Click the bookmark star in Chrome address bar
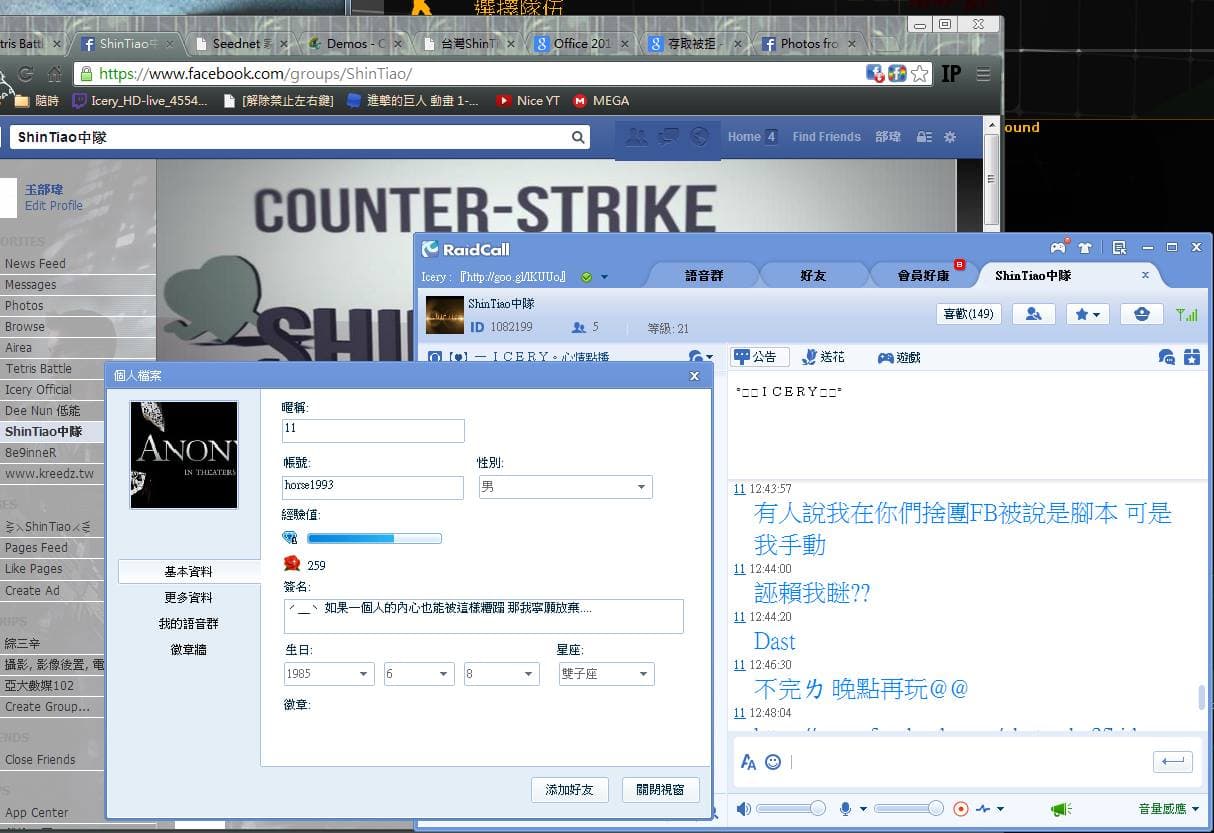Viewport: 1214px width, 833px height. (x=919, y=73)
